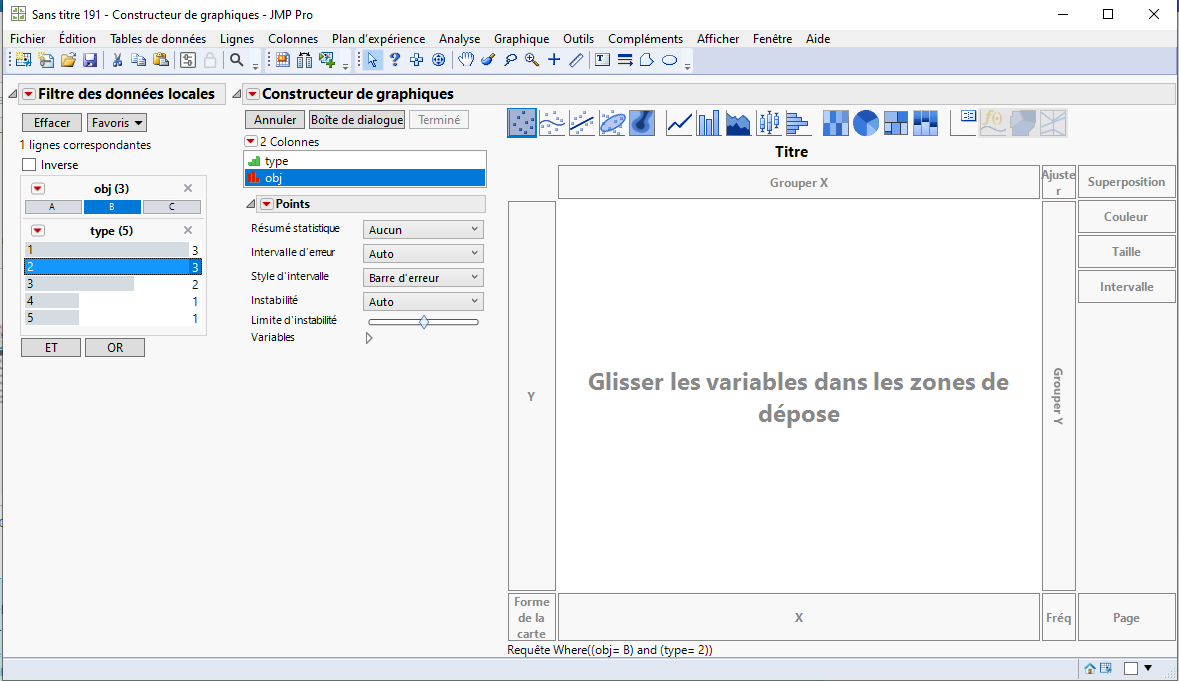
Task: Open the Favoris dropdown
Action: click(x=117, y=123)
